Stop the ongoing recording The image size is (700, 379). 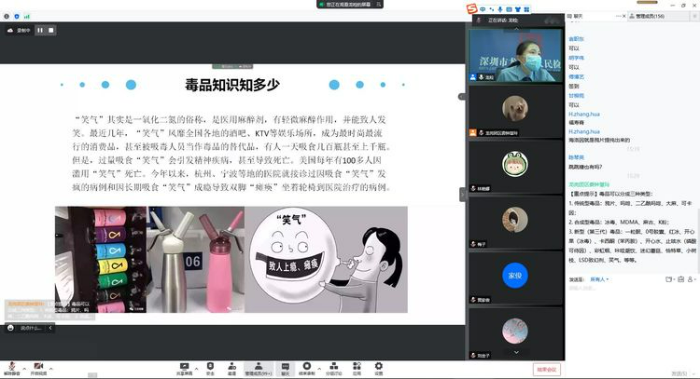[51, 30]
